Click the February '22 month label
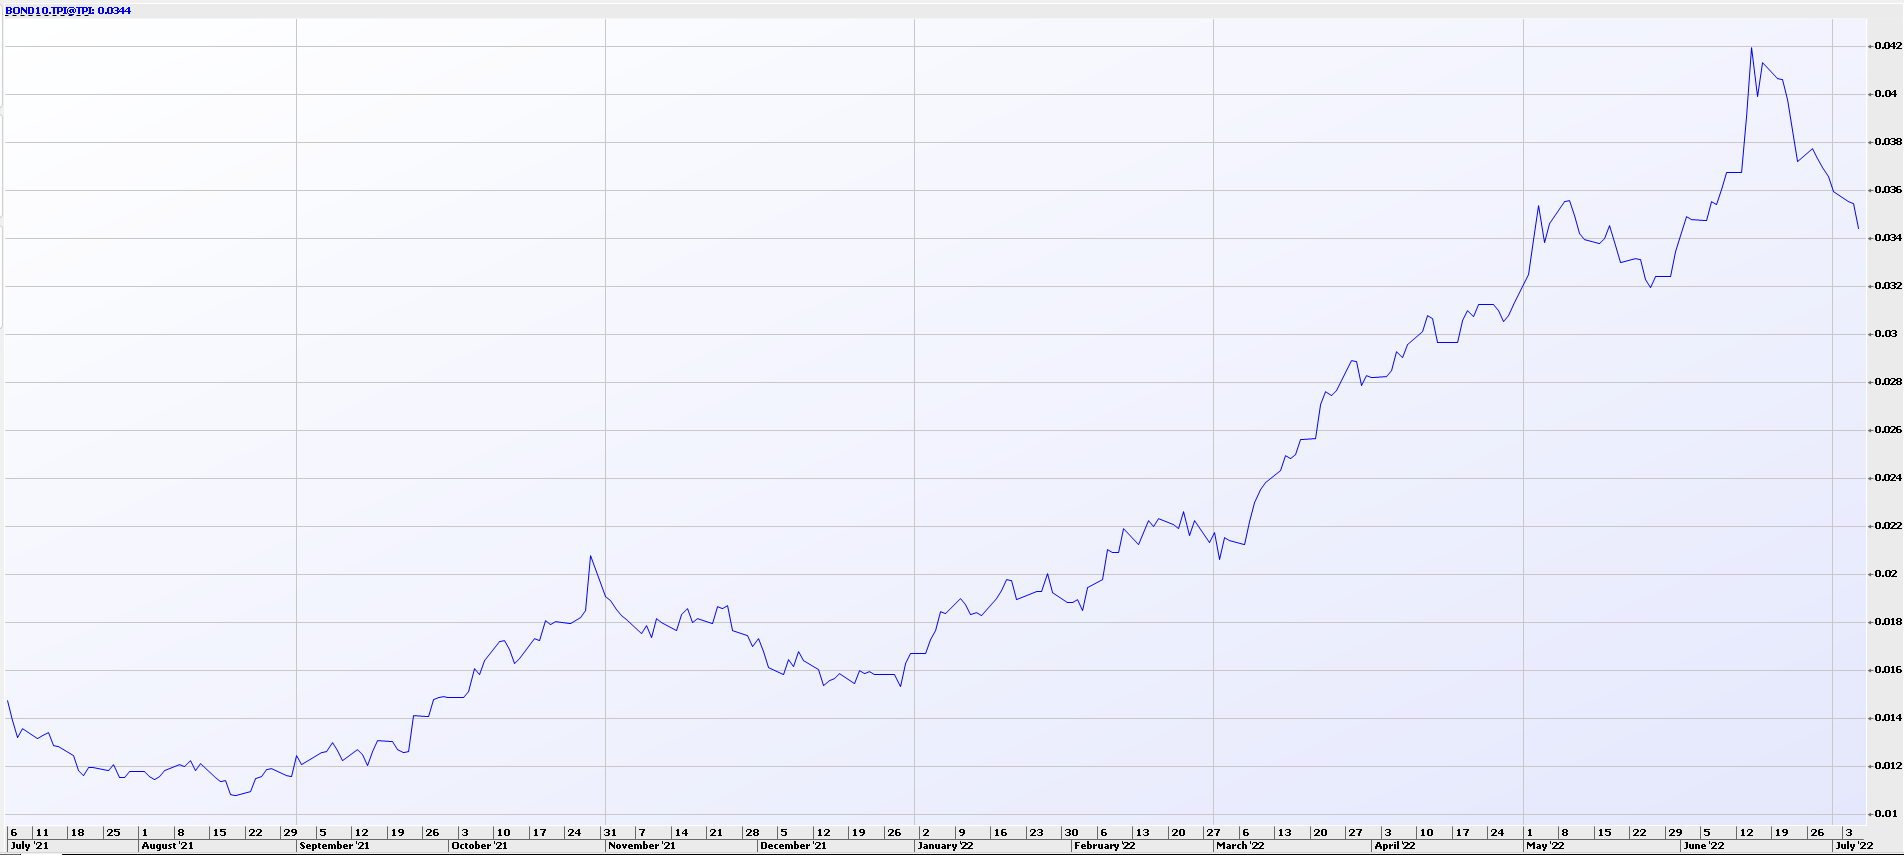This screenshot has height=855, width=1904. pyautogui.click(x=1104, y=846)
